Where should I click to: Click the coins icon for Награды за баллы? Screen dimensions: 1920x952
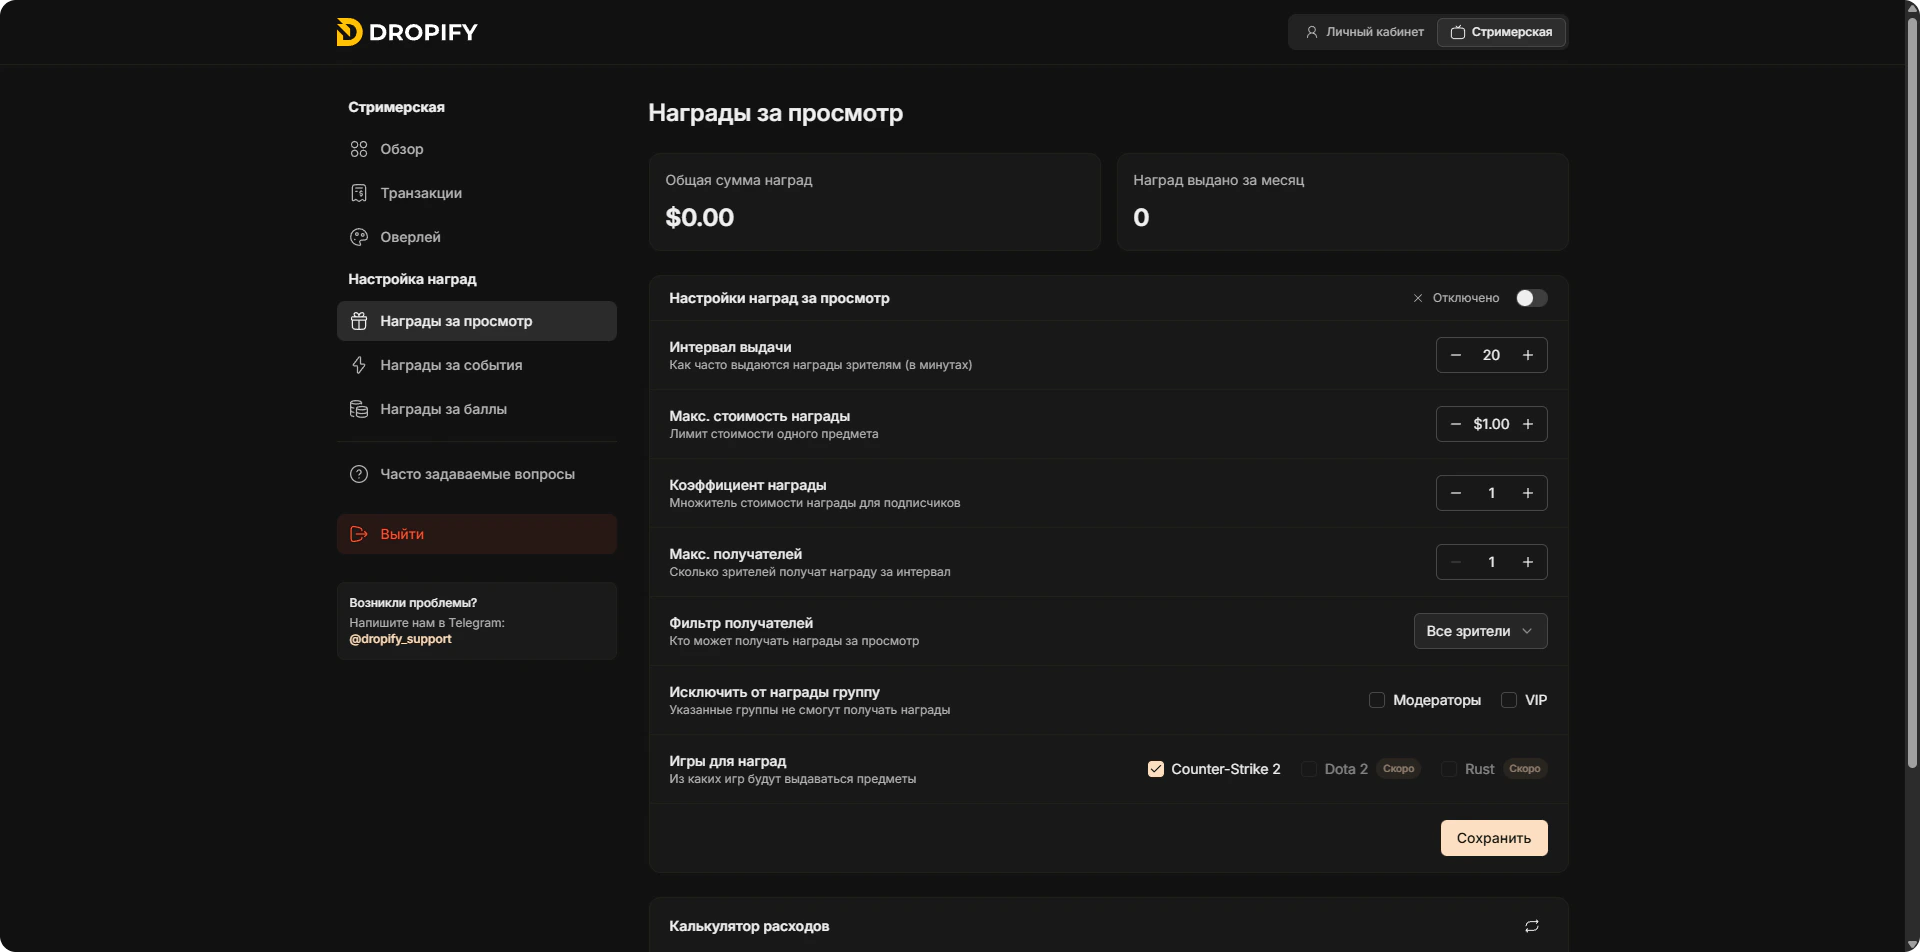click(359, 409)
